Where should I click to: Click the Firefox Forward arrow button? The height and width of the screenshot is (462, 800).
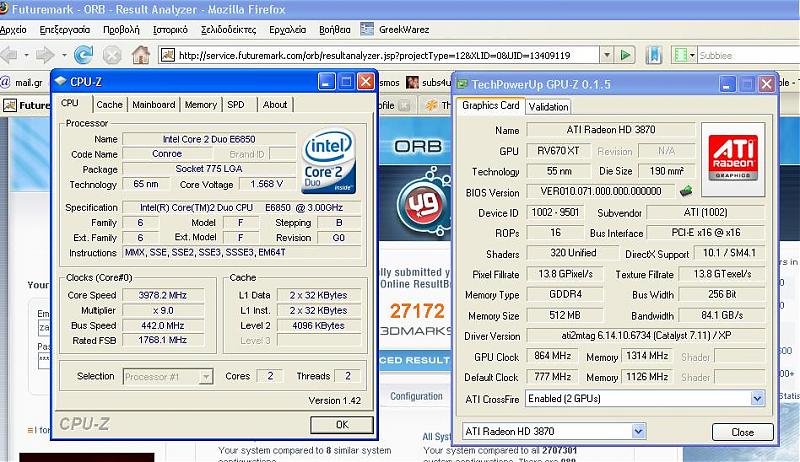pyautogui.click(x=45, y=55)
